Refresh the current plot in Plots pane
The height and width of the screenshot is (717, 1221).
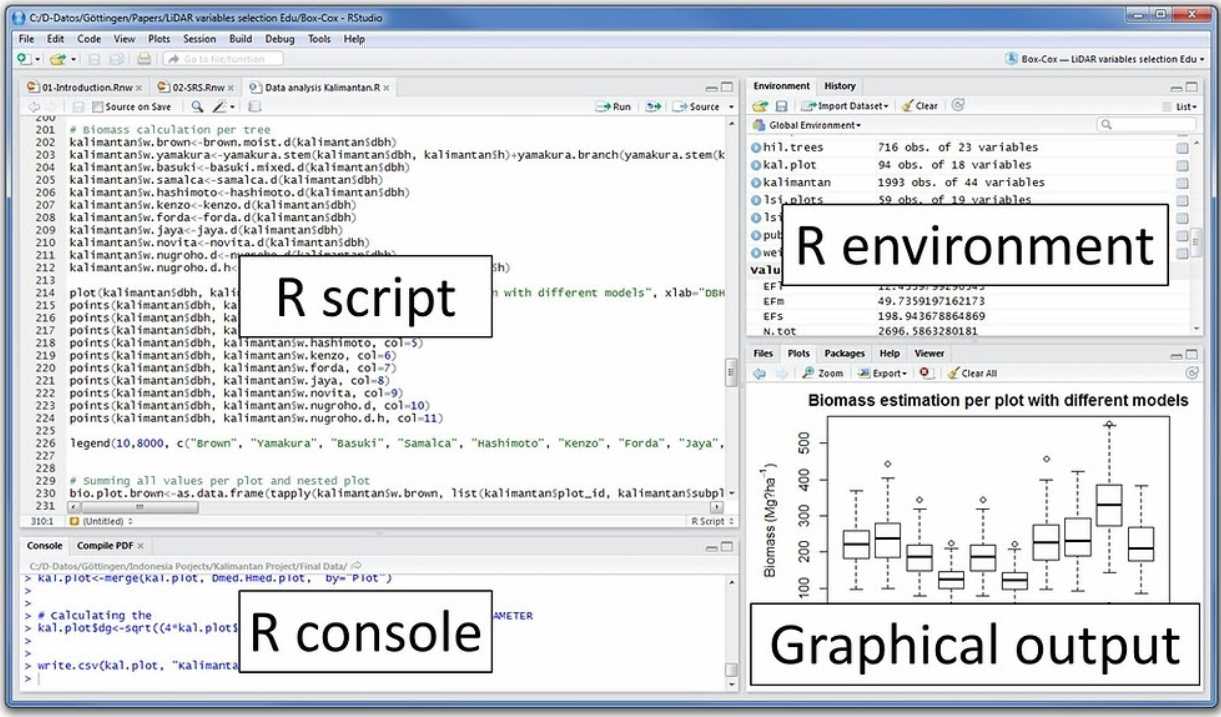pos(1191,373)
